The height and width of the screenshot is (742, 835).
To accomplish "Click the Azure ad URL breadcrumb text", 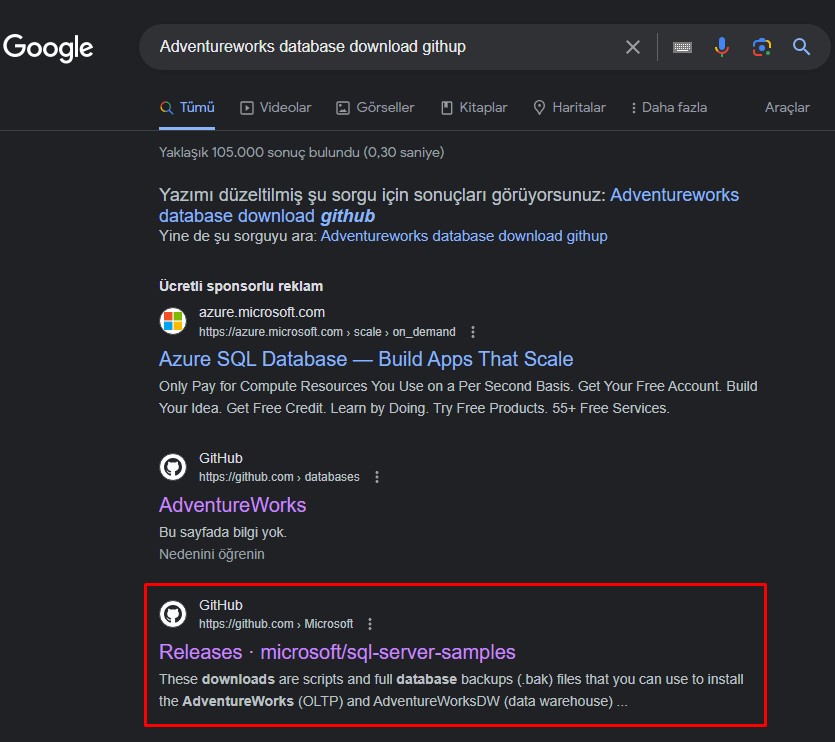I will click(x=327, y=332).
